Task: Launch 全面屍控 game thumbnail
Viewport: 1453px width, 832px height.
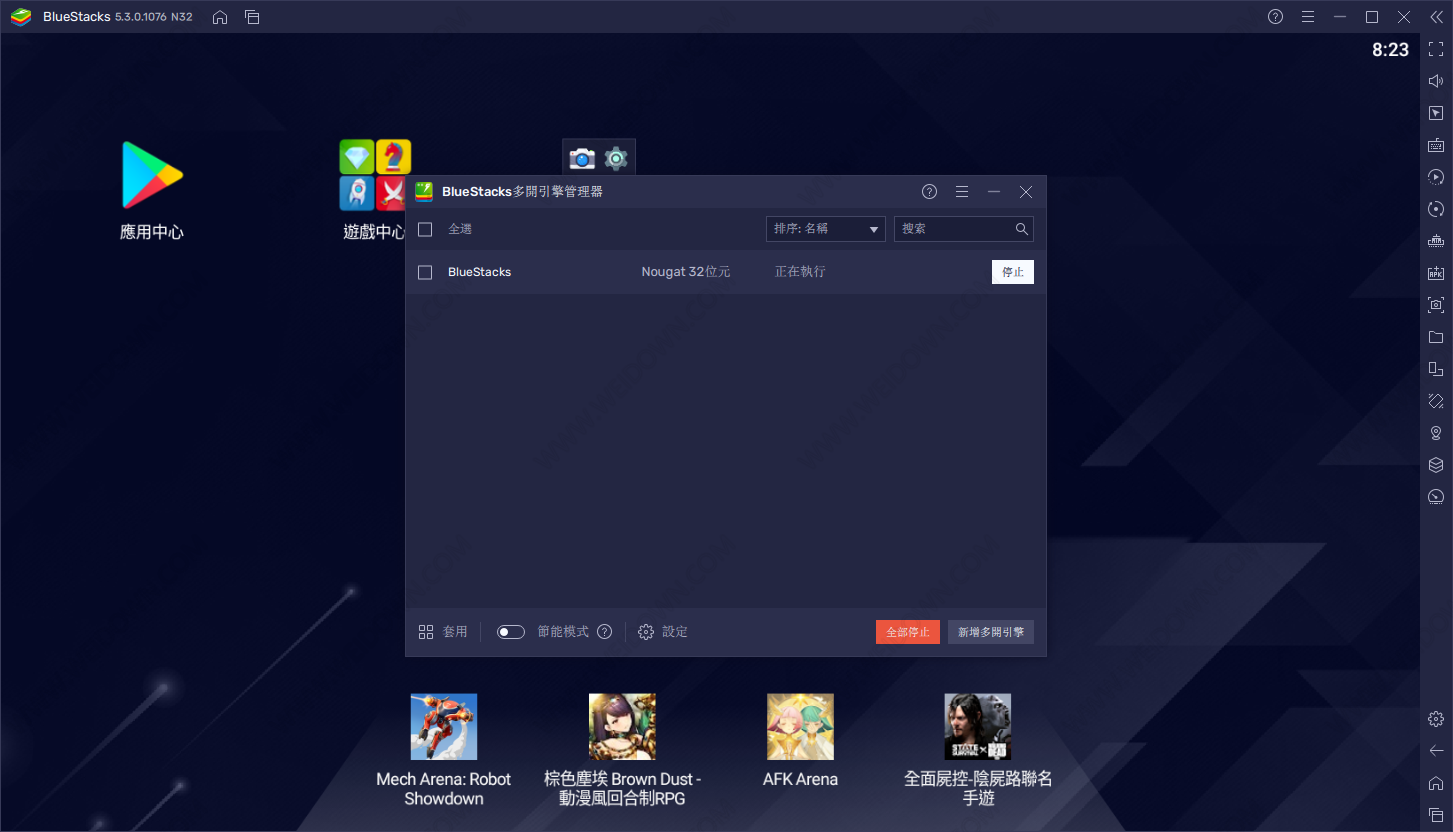Action: tap(978, 727)
